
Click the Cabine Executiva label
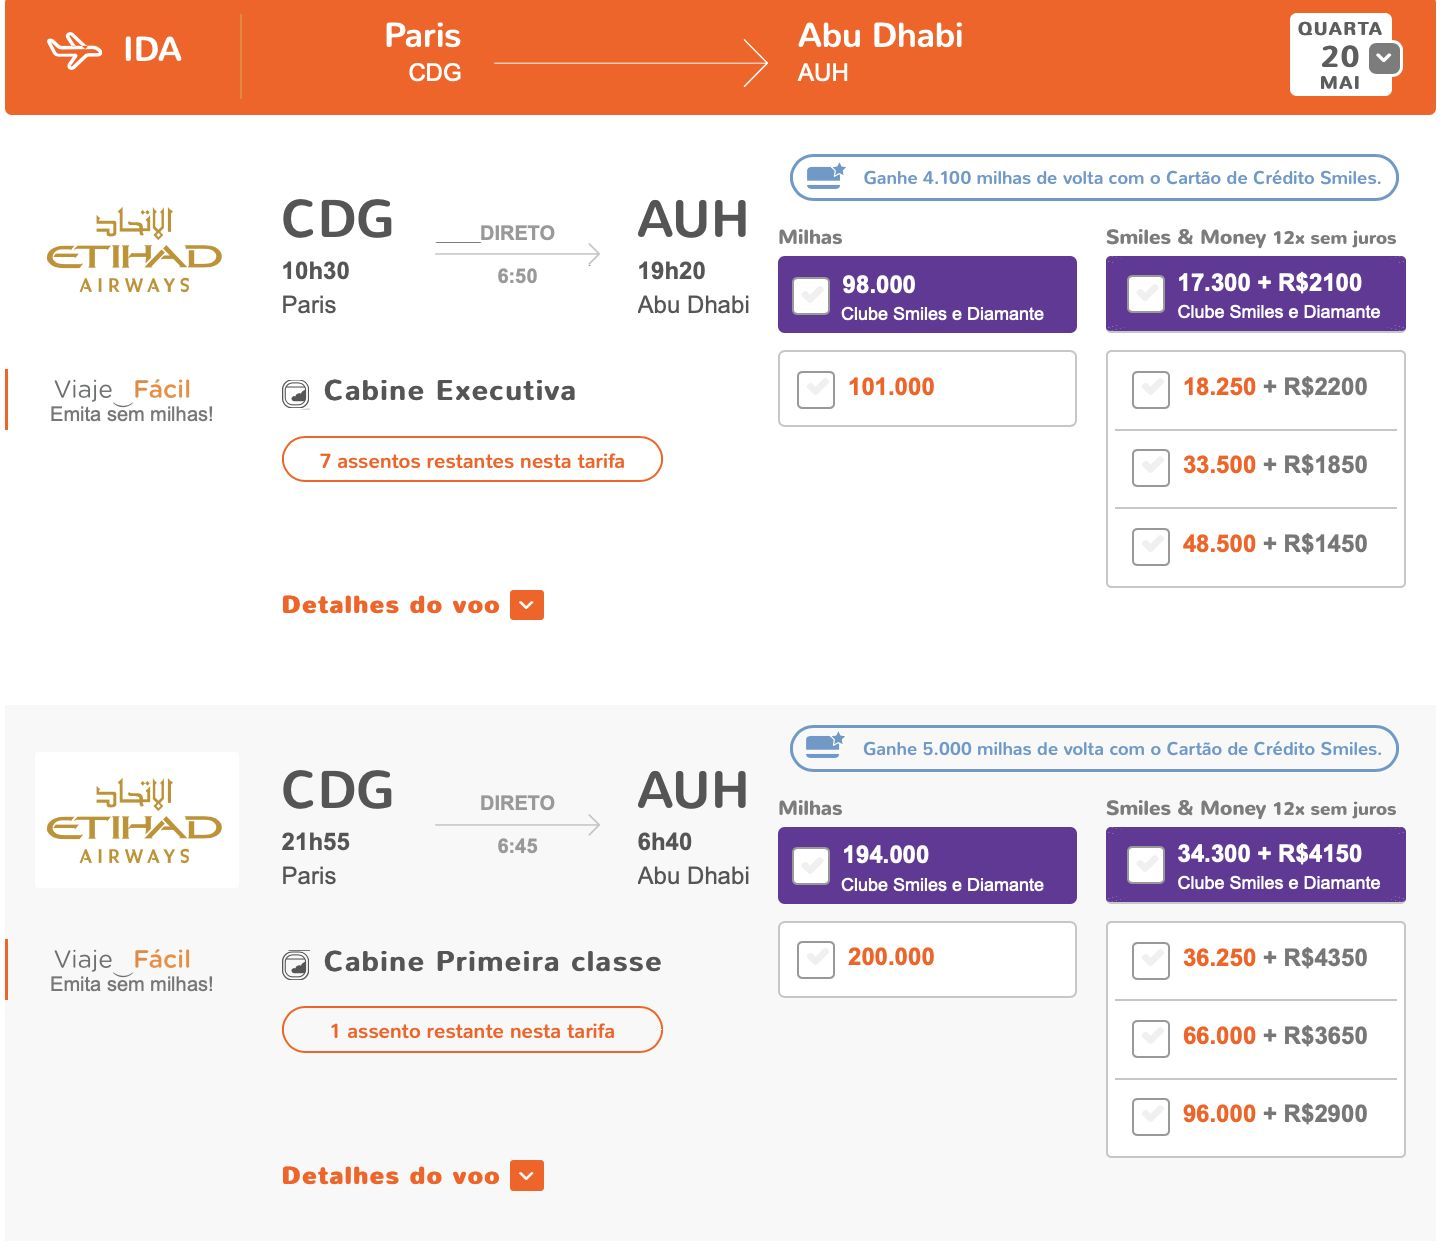(x=450, y=391)
